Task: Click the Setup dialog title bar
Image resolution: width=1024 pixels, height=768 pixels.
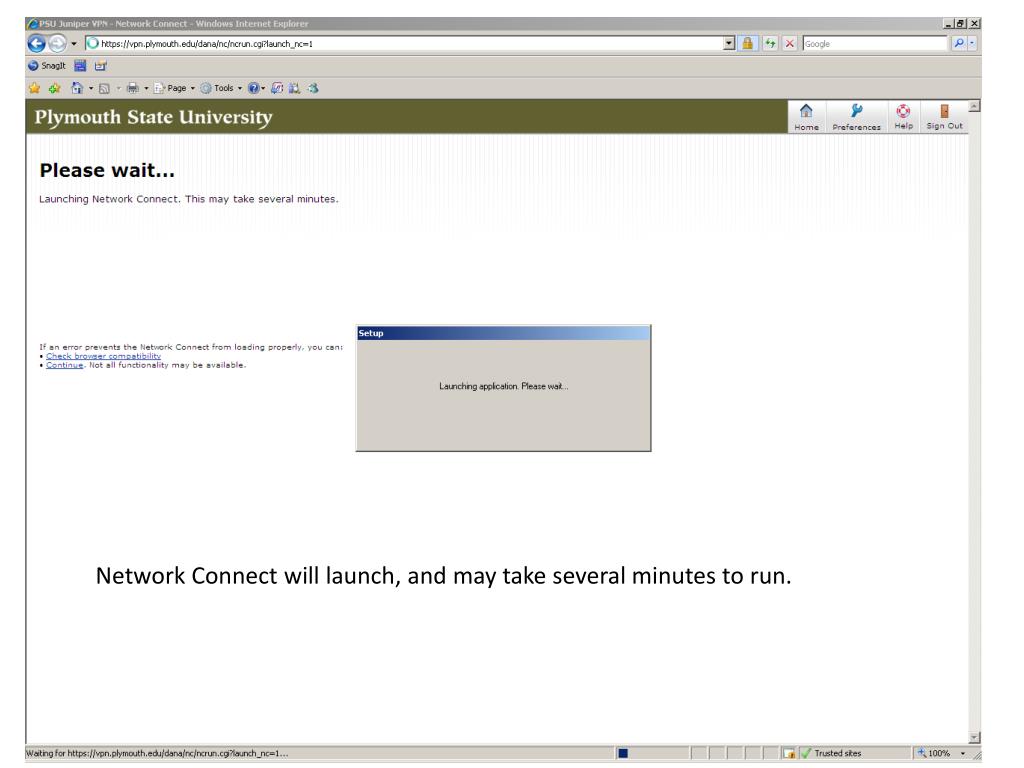Action: point(503,333)
